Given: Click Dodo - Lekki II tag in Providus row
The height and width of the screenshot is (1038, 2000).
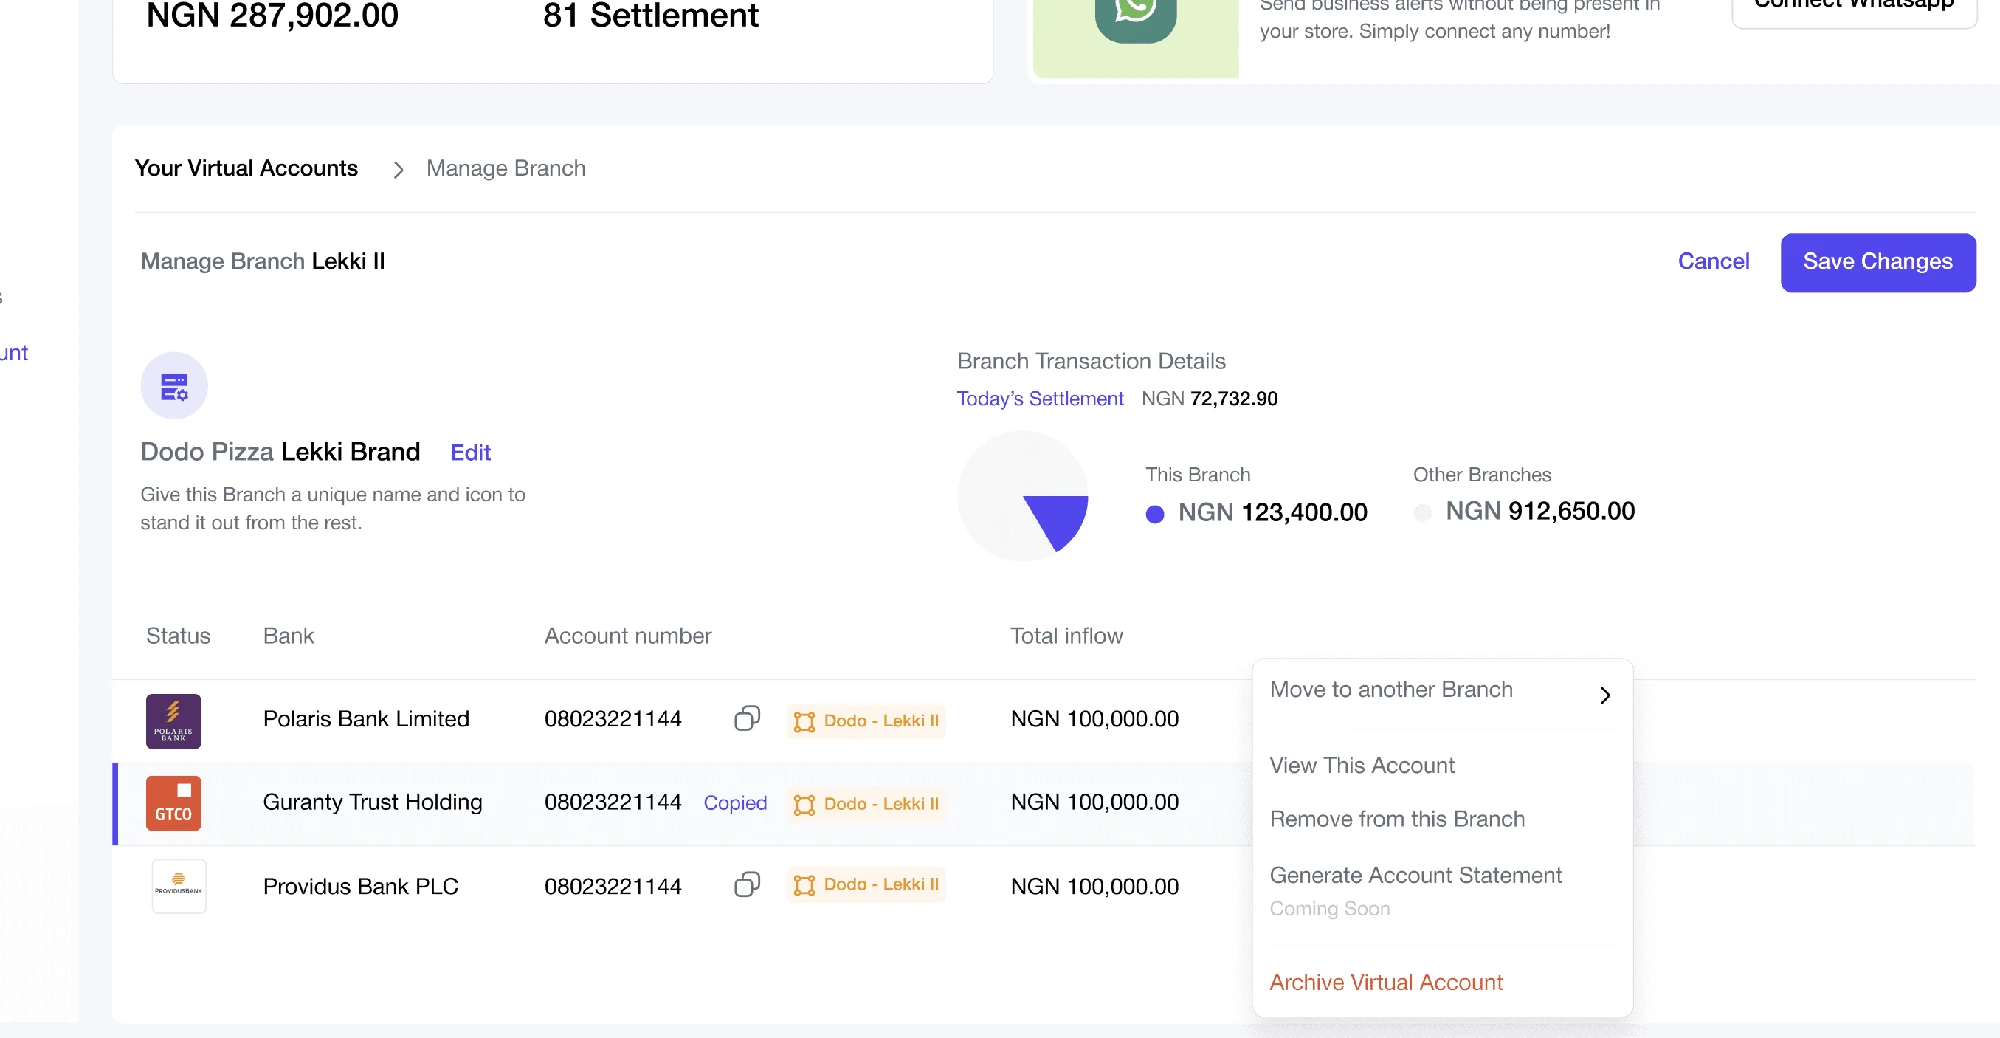Looking at the screenshot, I should click(x=866, y=885).
